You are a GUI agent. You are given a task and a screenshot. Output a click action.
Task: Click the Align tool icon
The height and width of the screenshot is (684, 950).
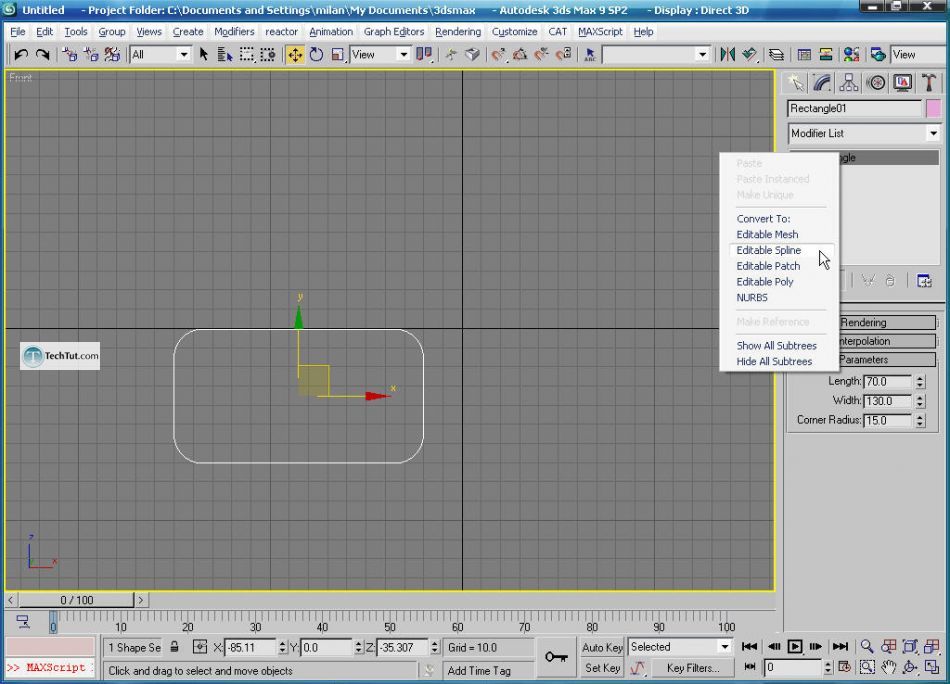tap(750, 55)
